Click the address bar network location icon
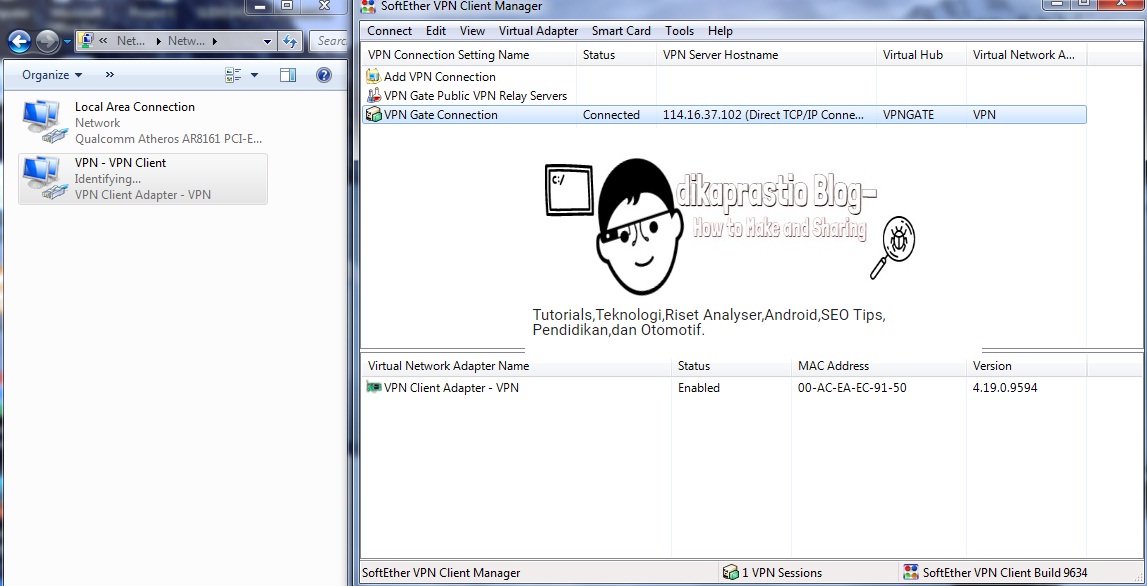The width and height of the screenshot is (1147, 586). point(86,41)
